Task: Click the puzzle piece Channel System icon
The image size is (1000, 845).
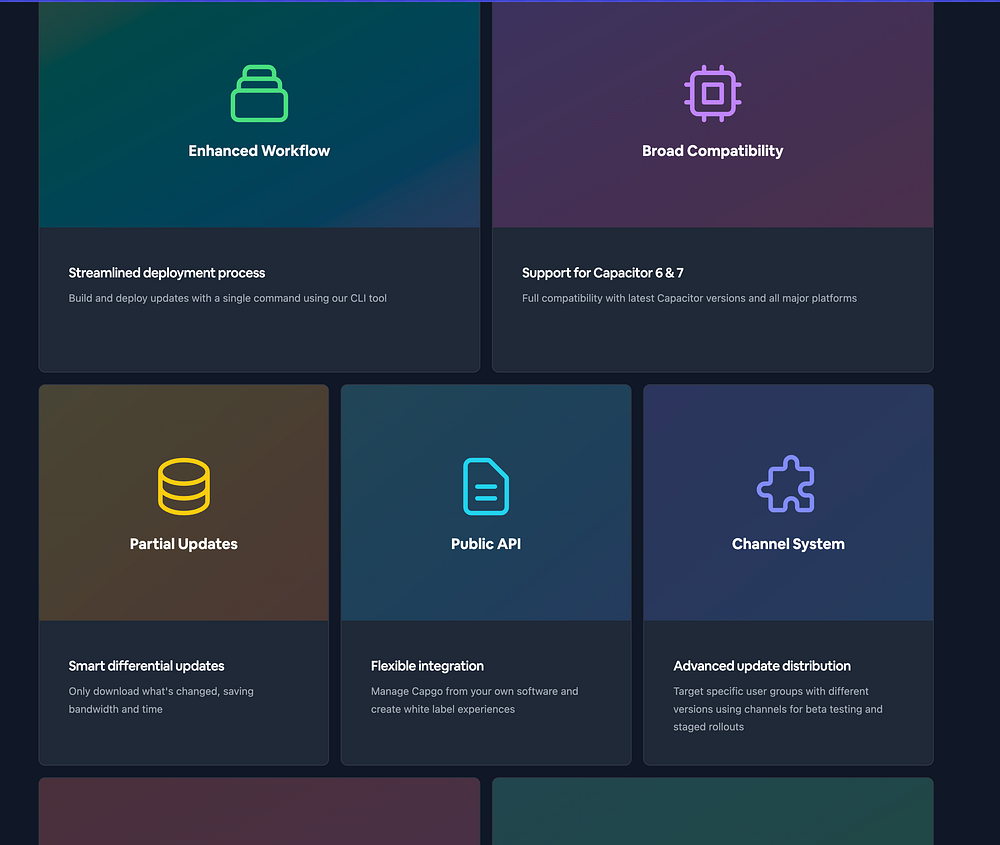Action: 786,484
